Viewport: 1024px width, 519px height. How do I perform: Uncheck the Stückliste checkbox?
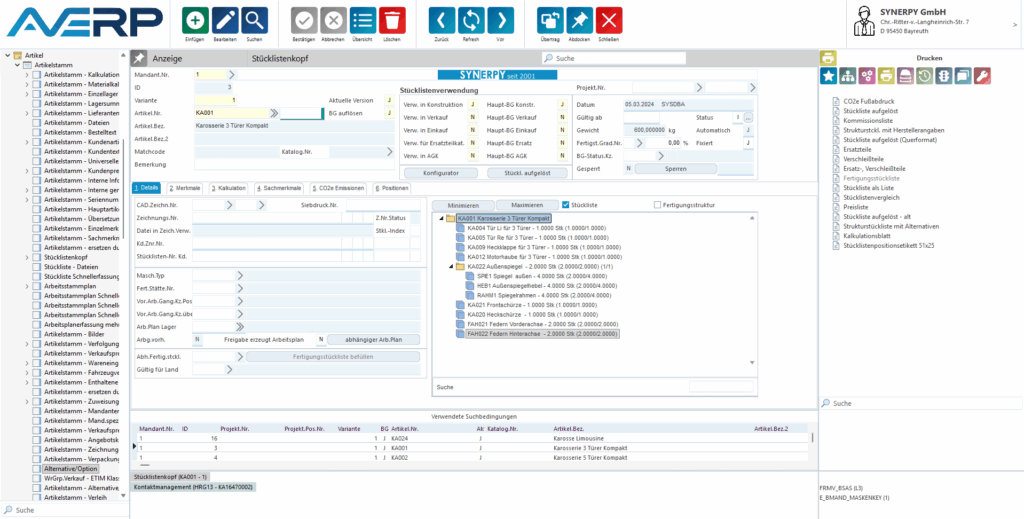click(x=565, y=205)
